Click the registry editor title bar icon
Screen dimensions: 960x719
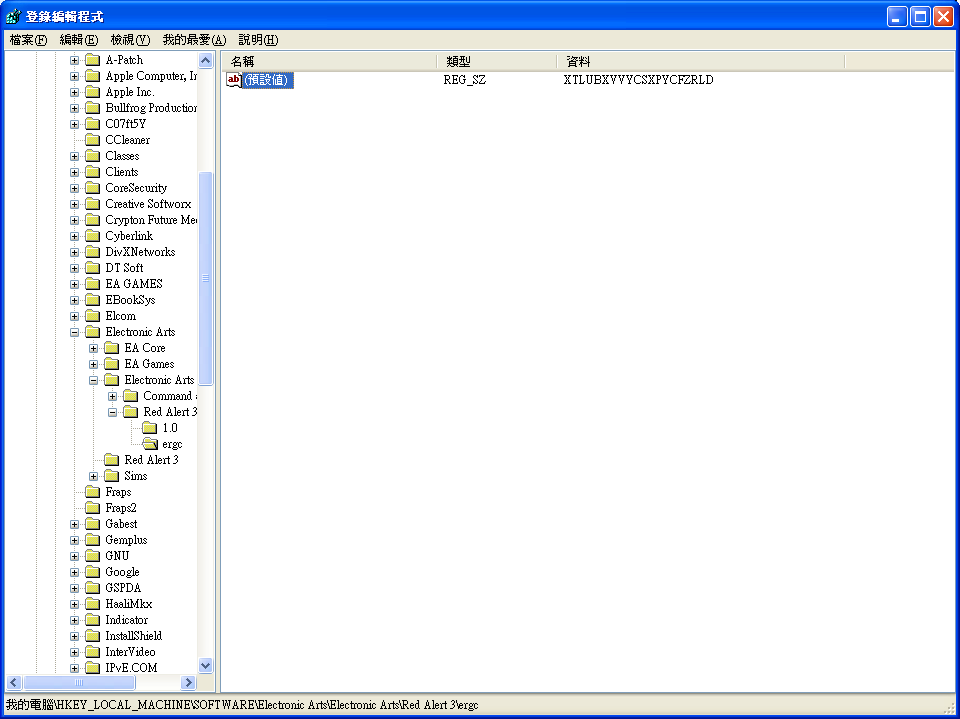pos(13,17)
